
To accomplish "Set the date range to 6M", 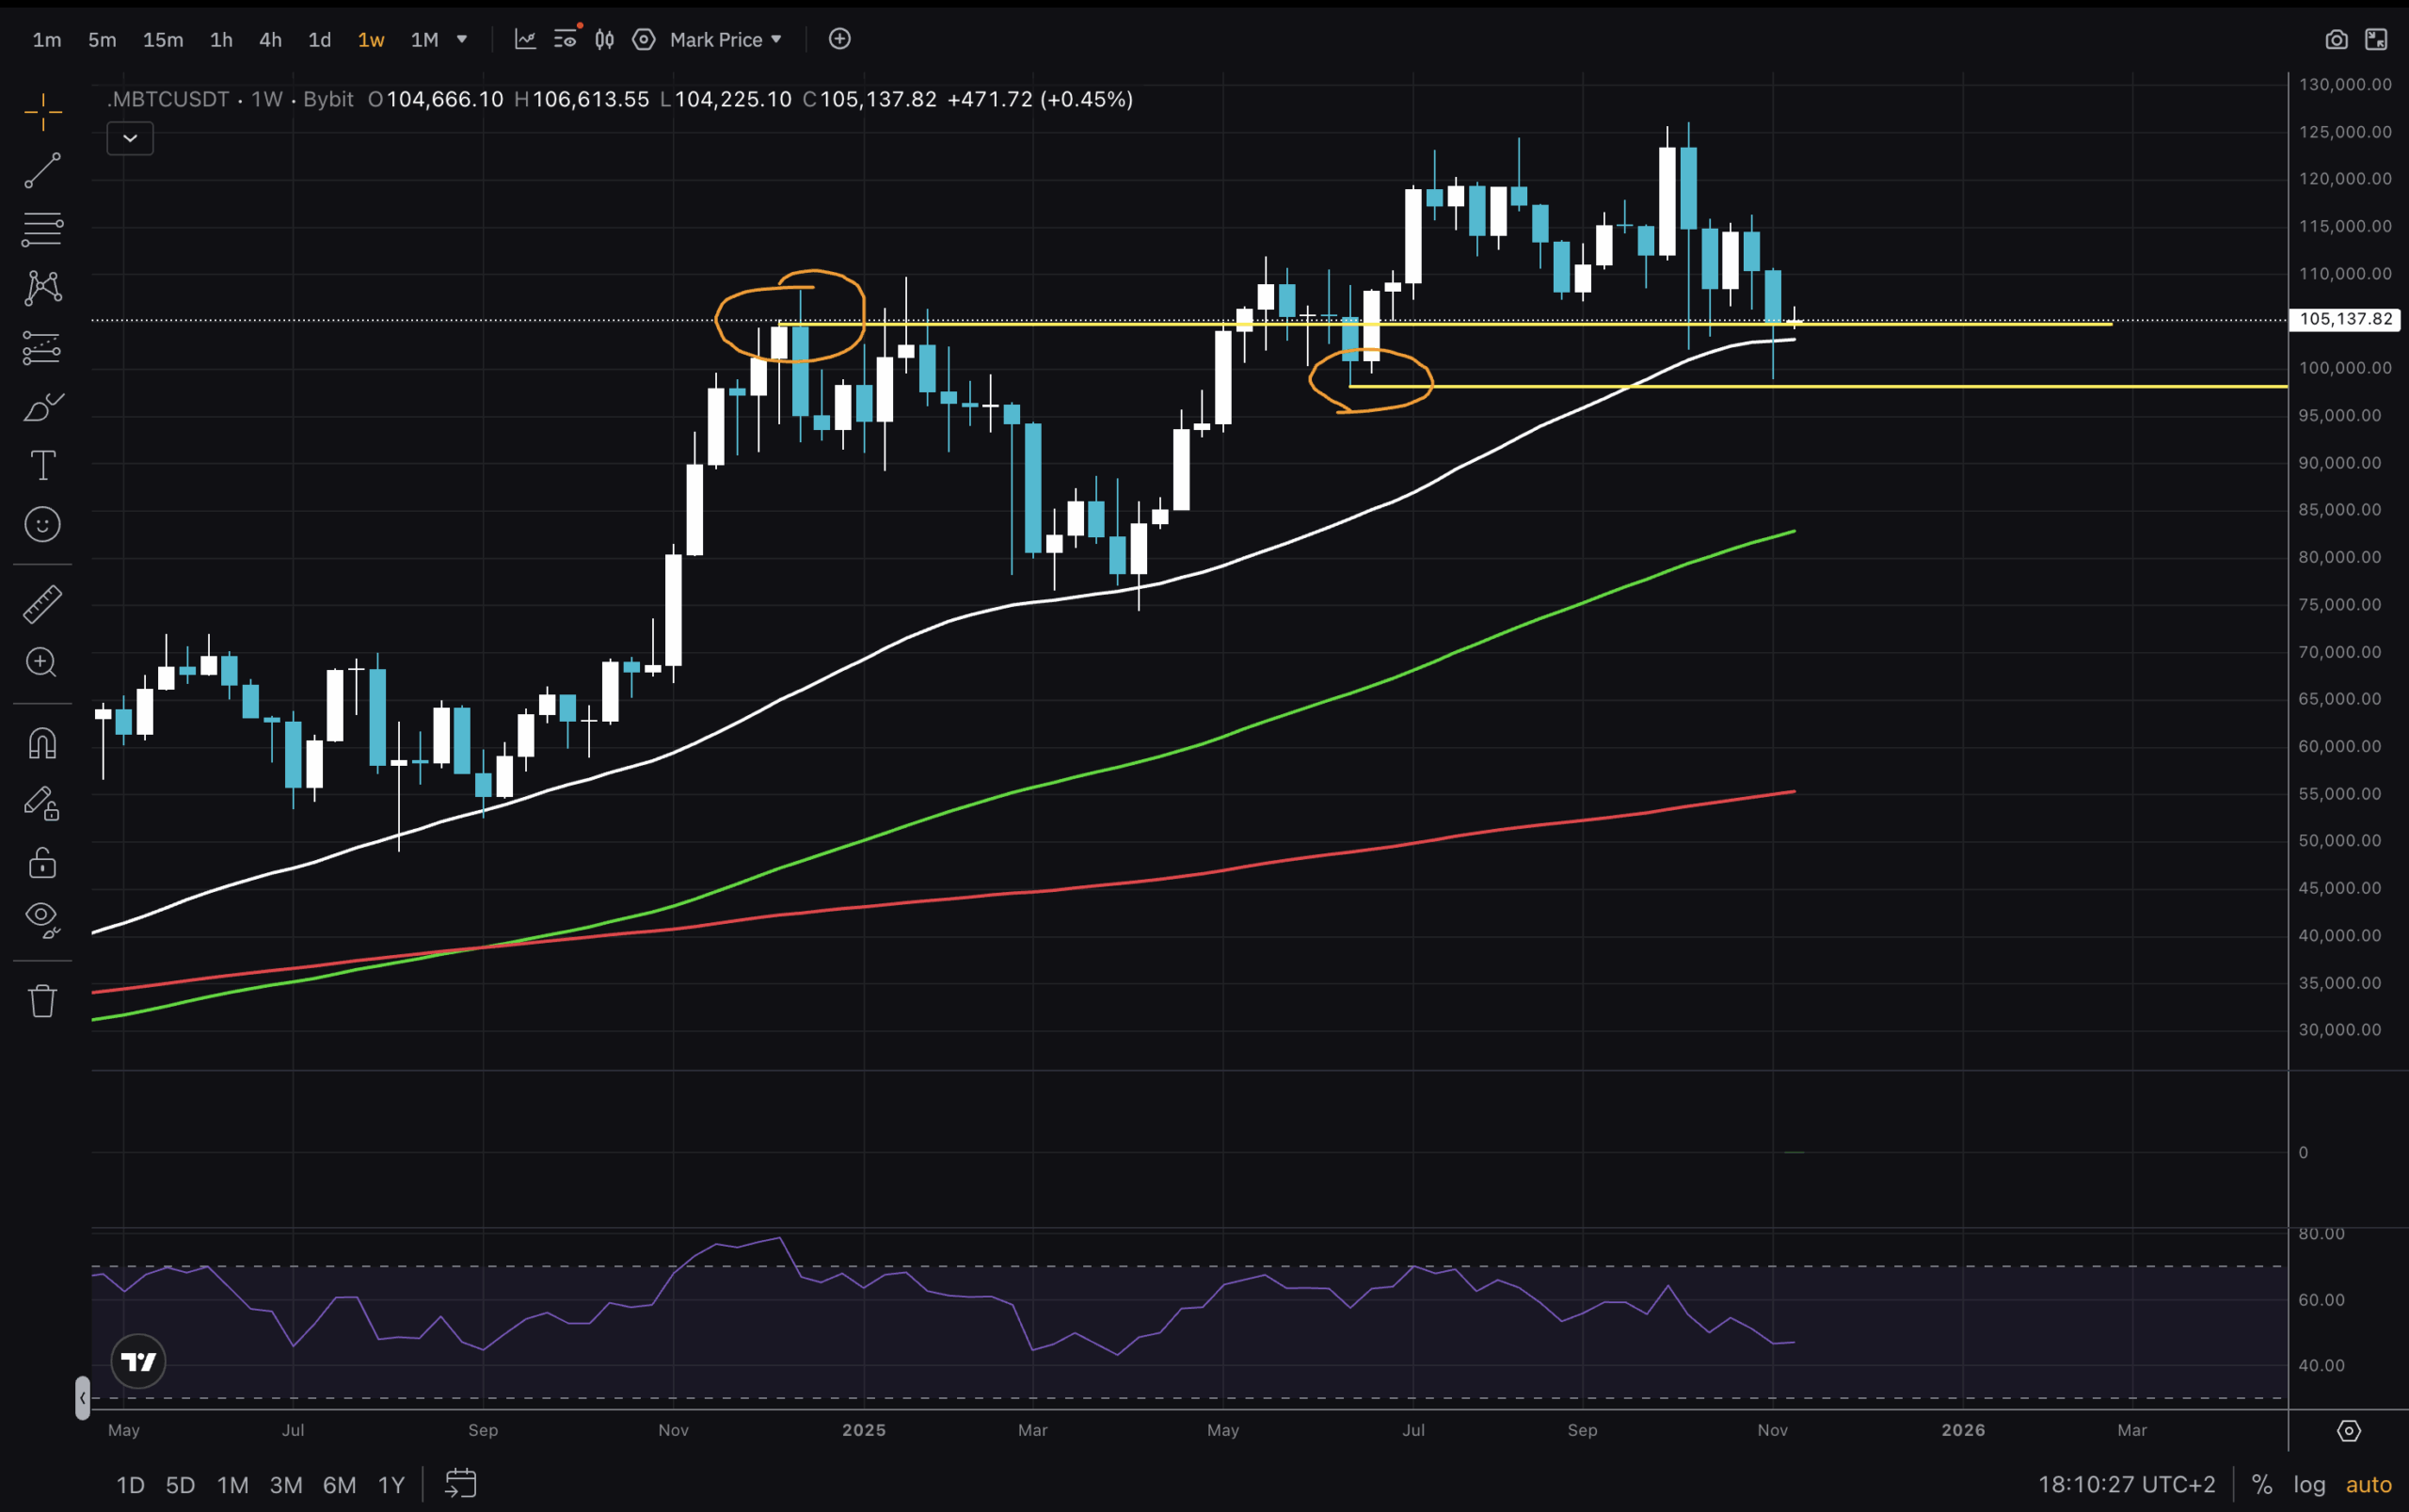I will tap(339, 1484).
